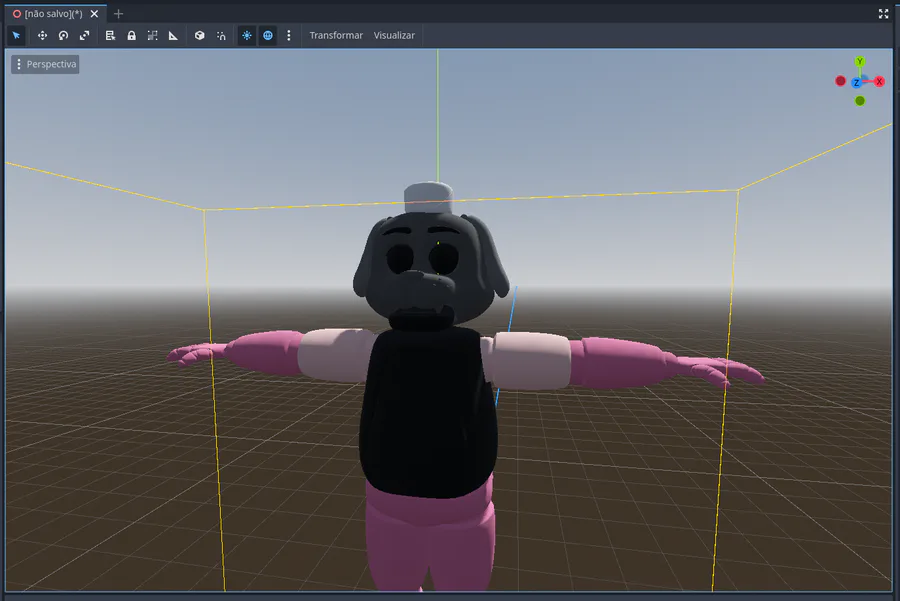Activate the Select mode arrow tool
This screenshot has width=900, height=601.
(x=16, y=36)
